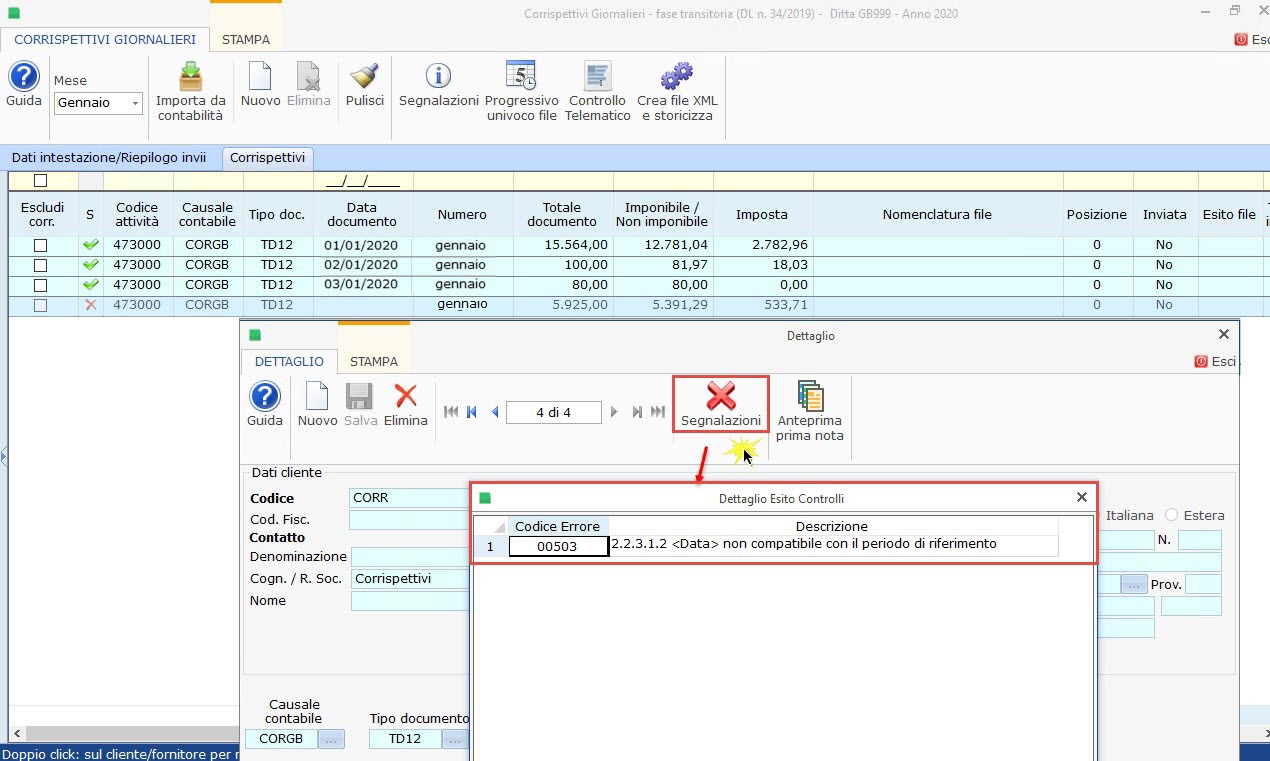Switch to CORRISPETTIVI GIORNALIERI tab
The height and width of the screenshot is (761, 1270).
point(105,40)
